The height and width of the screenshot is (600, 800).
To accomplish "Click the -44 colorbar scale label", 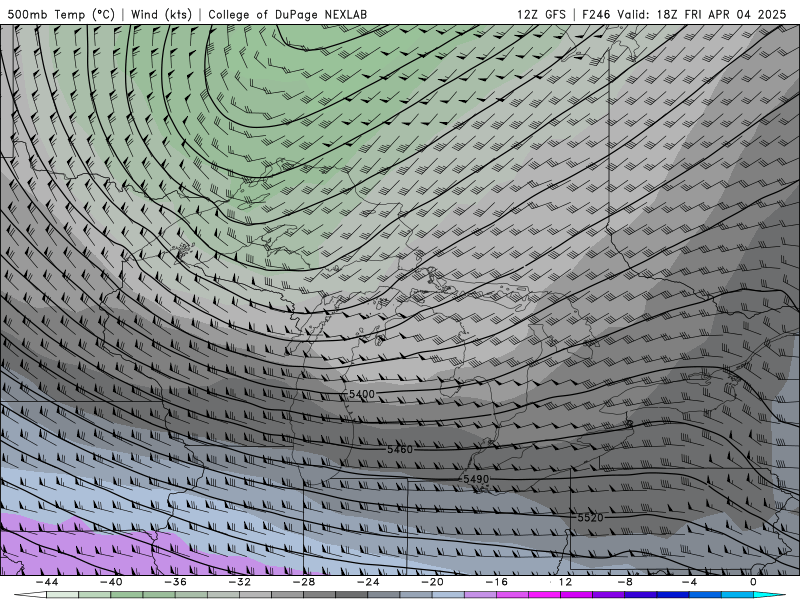I will (x=47, y=582).
